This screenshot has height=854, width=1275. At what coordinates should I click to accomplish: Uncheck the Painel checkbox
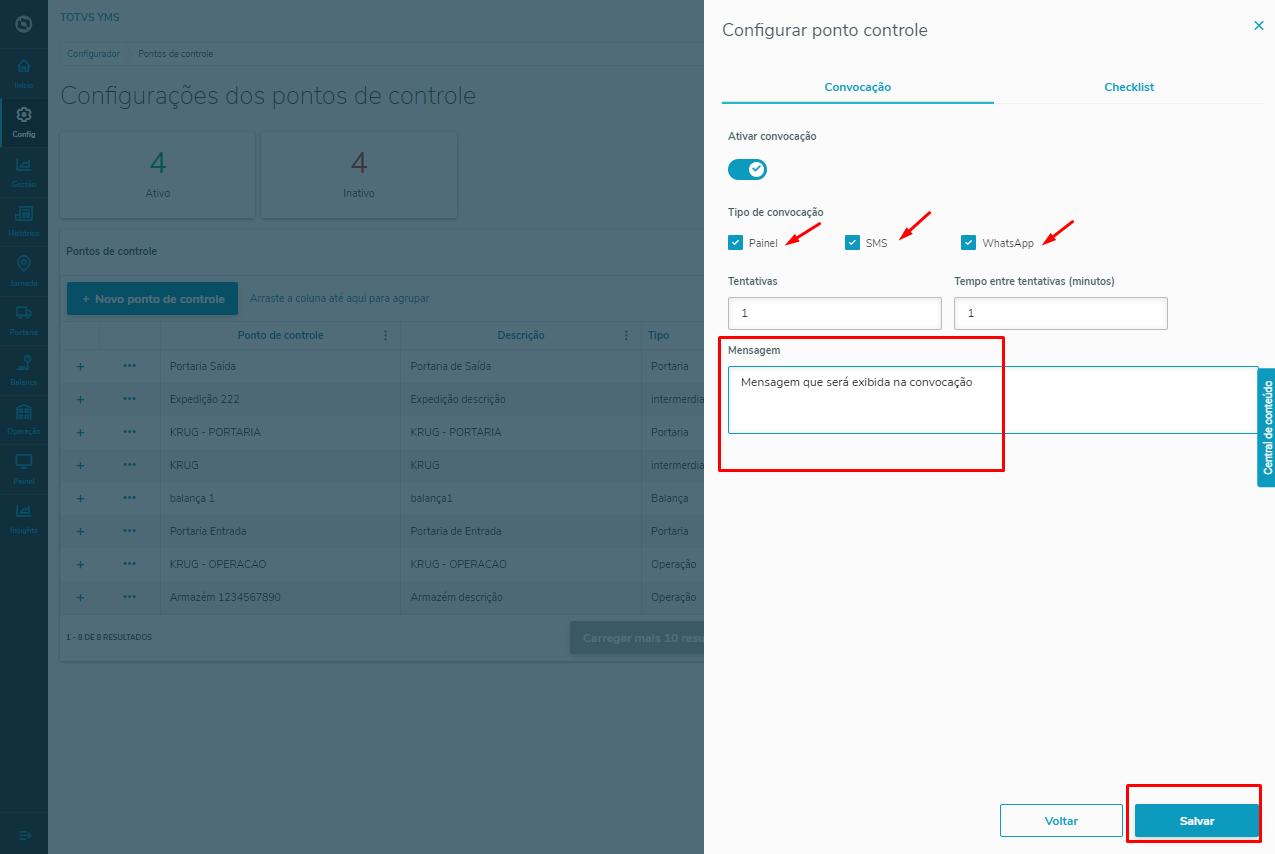[x=735, y=242]
